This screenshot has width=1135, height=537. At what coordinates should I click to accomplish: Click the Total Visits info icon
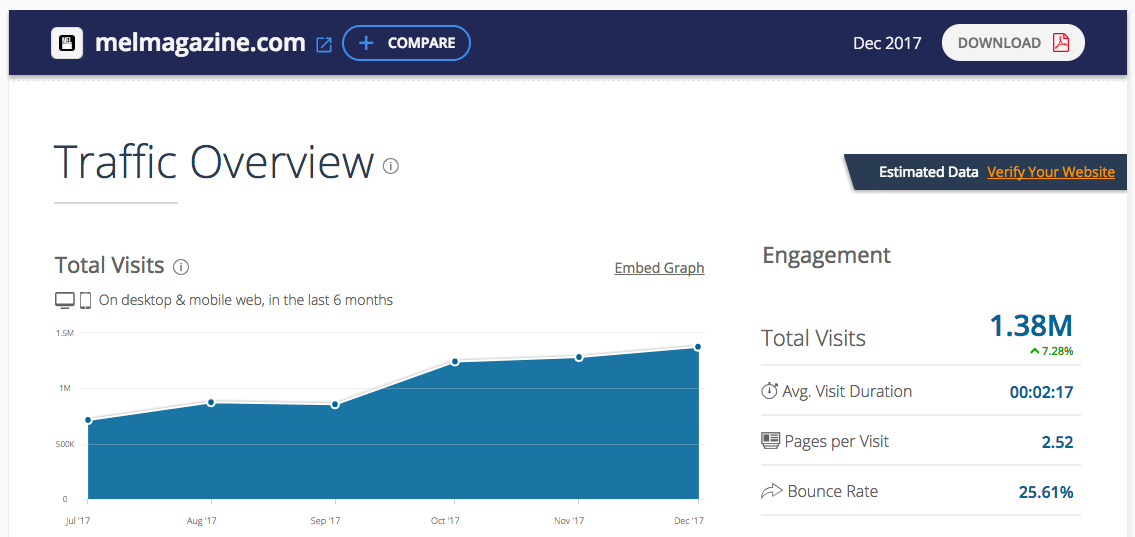[x=181, y=267]
